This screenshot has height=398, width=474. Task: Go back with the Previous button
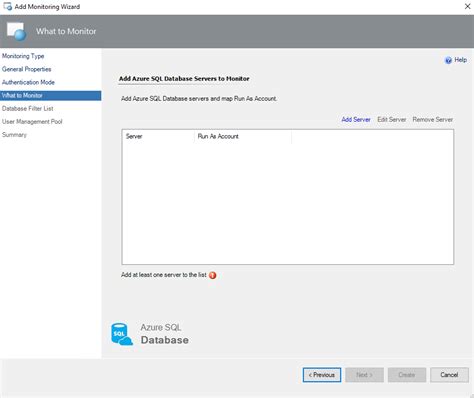pos(322,375)
